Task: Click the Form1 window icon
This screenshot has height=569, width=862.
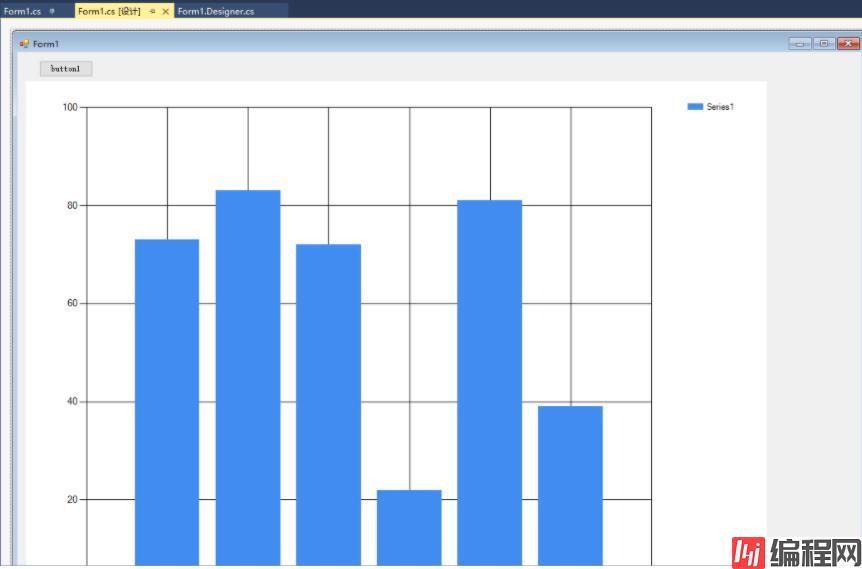Action: pos(24,44)
